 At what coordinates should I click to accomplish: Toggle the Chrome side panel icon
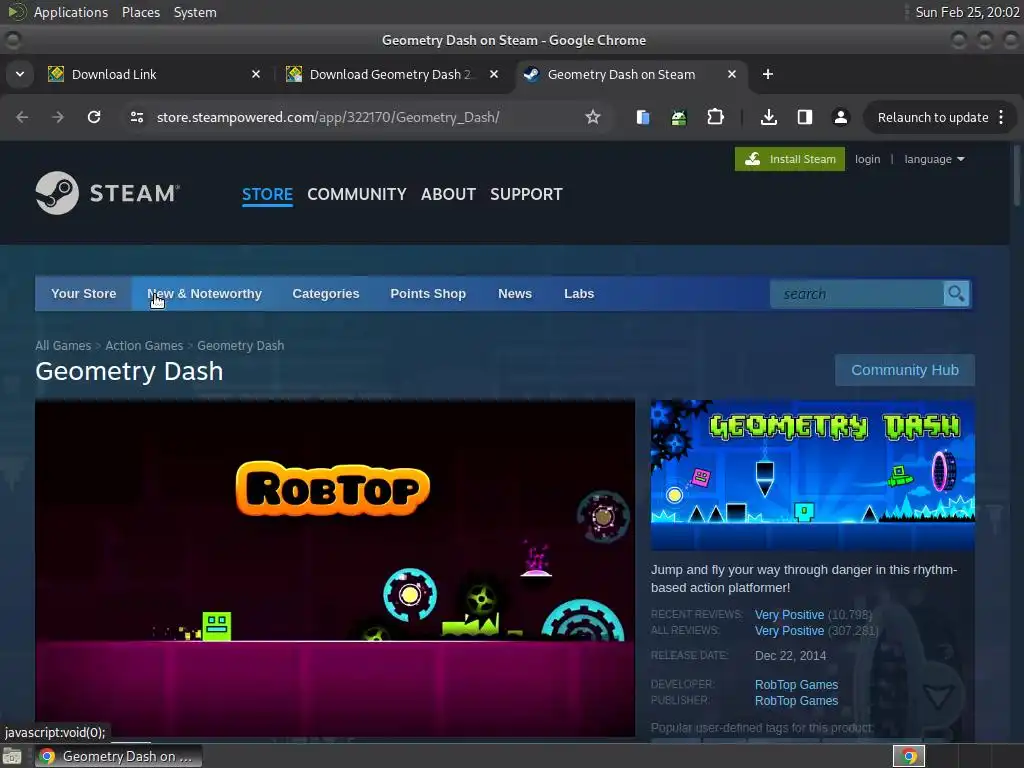(x=805, y=117)
